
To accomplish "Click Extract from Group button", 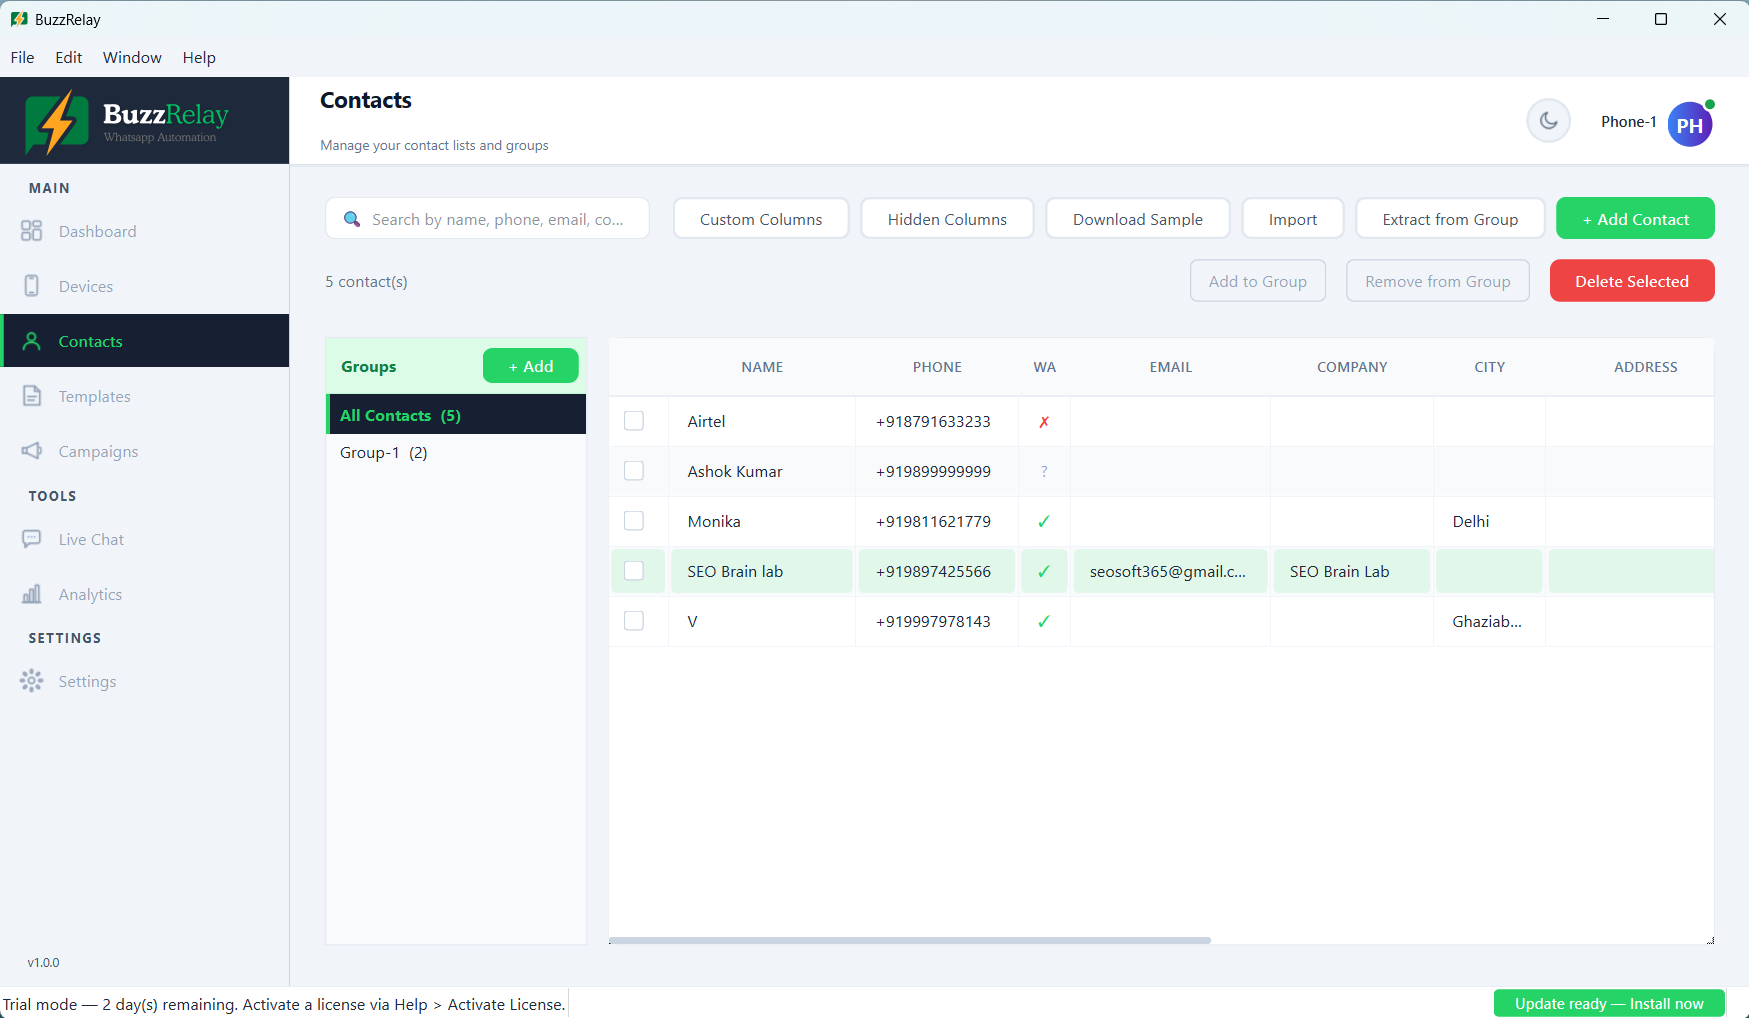I will click(1450, 219).
